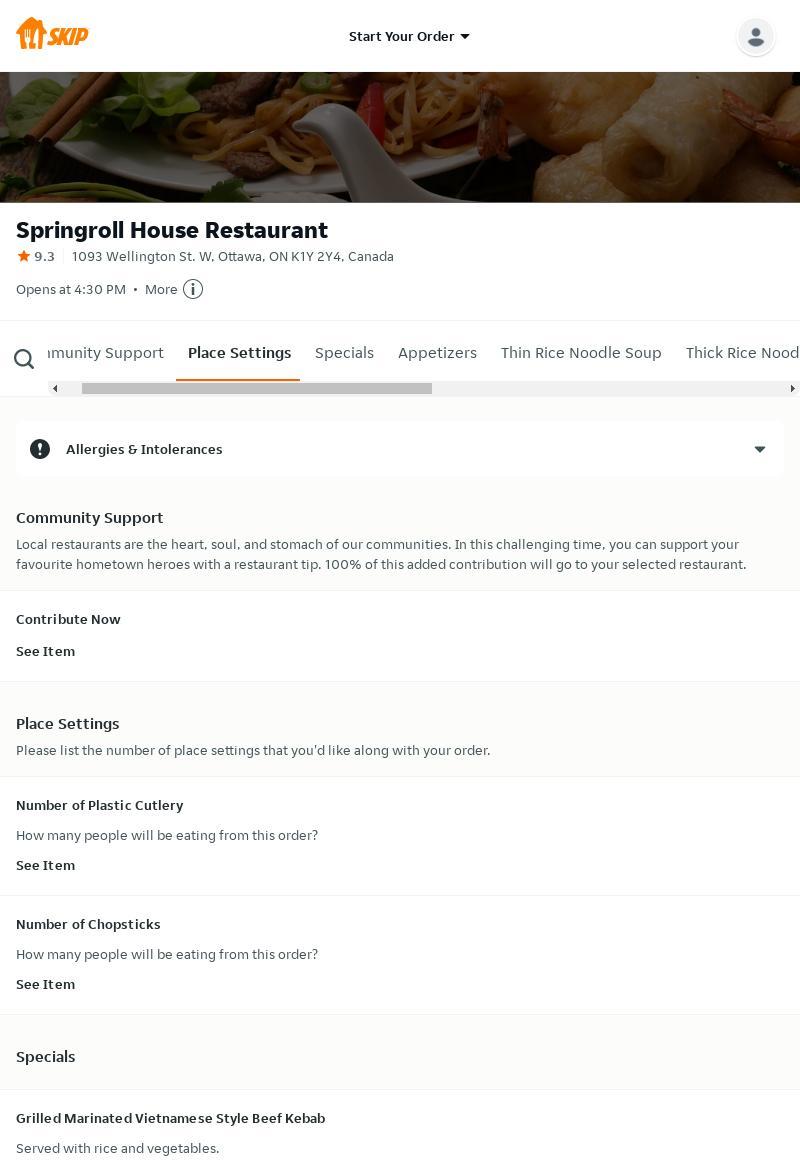Click the orange rating star icon

tap(24, 256)
